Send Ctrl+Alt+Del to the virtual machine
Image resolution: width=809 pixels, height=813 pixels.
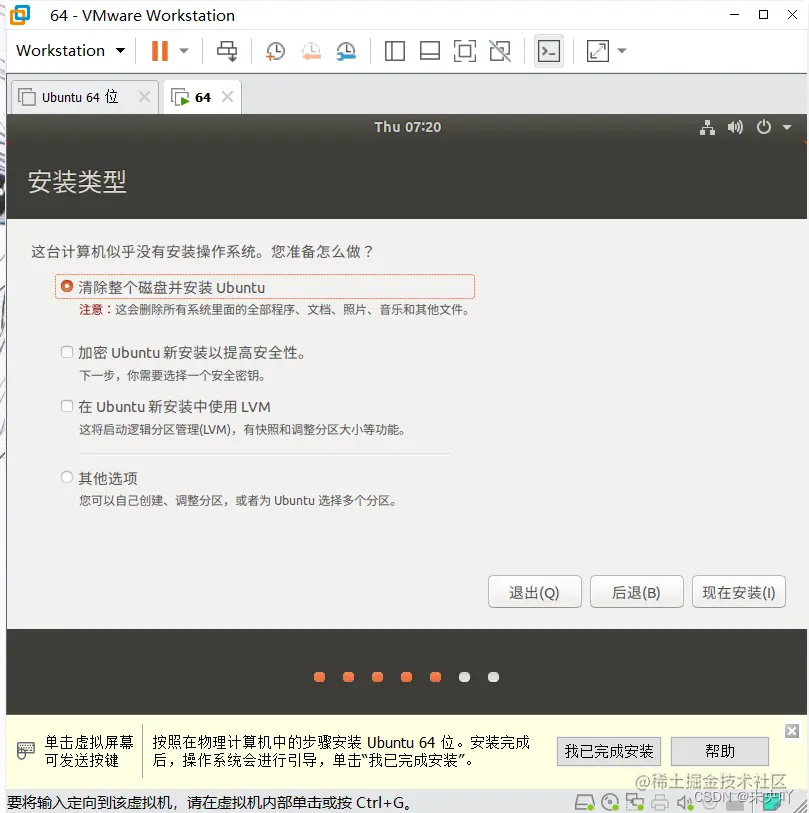(227, 51)
